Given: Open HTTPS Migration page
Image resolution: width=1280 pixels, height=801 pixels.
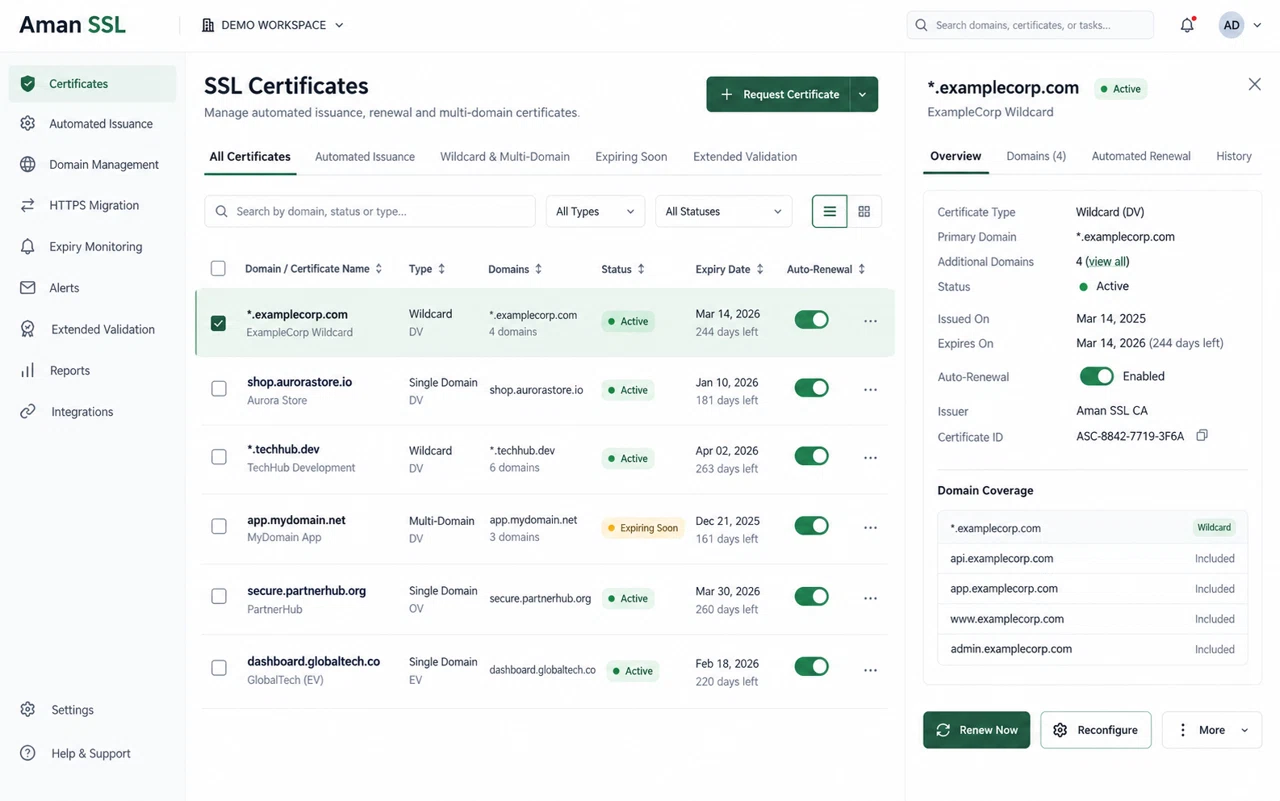Looking at the screenshot, I should (x=92, y=205).
